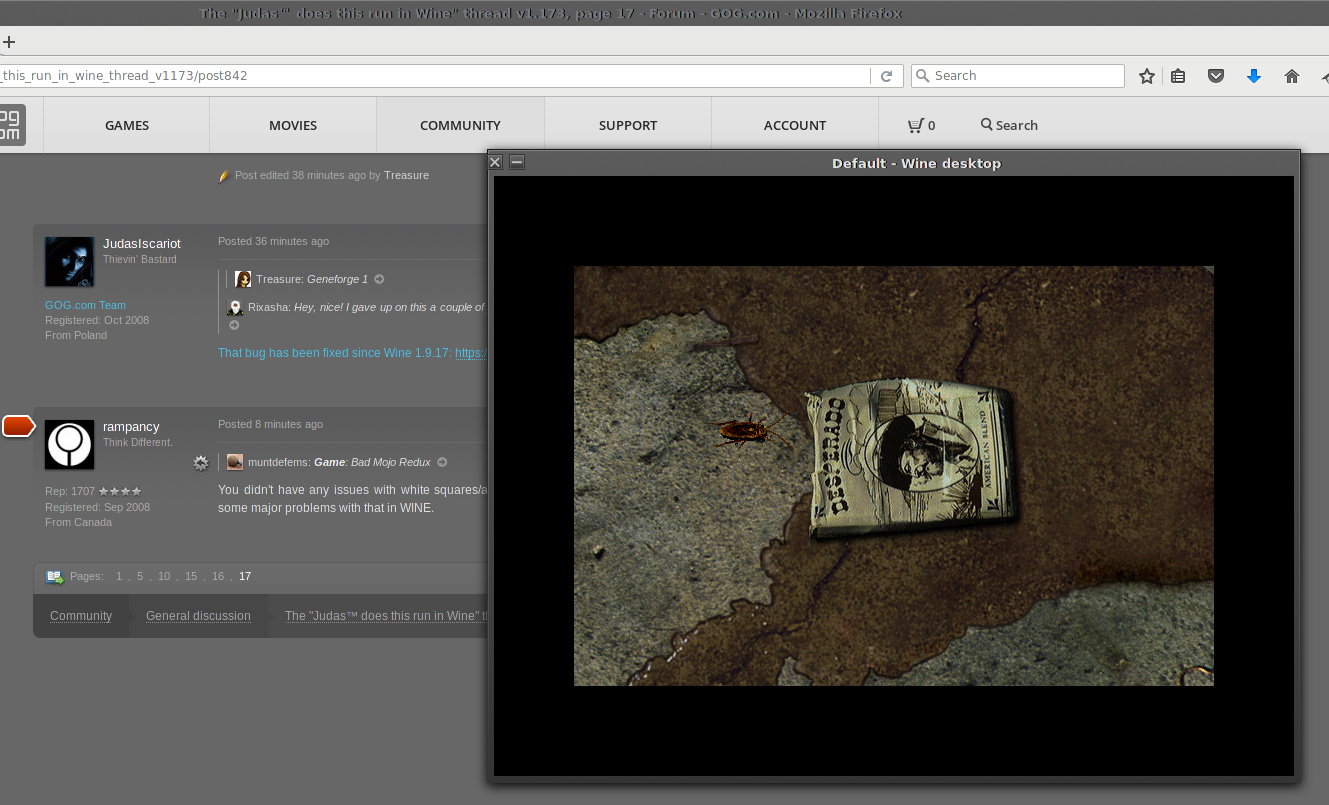This screenshot has height=805, width=1329.
Task: Open Firefox downloads blue arrow
Action: click(1254, 76)
